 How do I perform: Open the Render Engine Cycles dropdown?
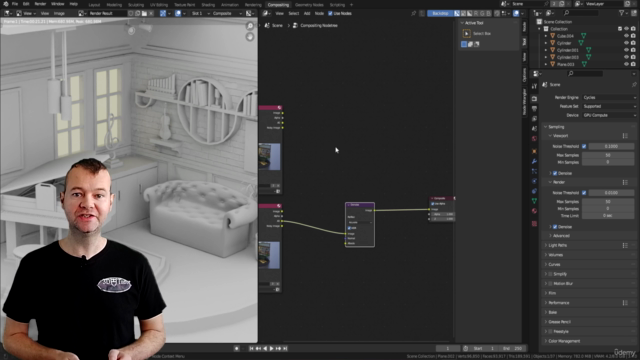pos(609,98)
